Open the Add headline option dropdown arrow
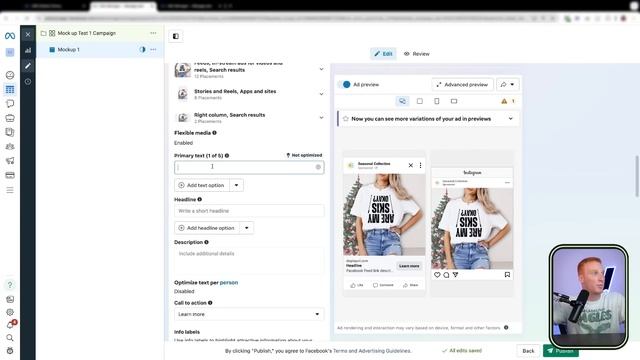This screenshot has height=360, width=640. [247, 228]
